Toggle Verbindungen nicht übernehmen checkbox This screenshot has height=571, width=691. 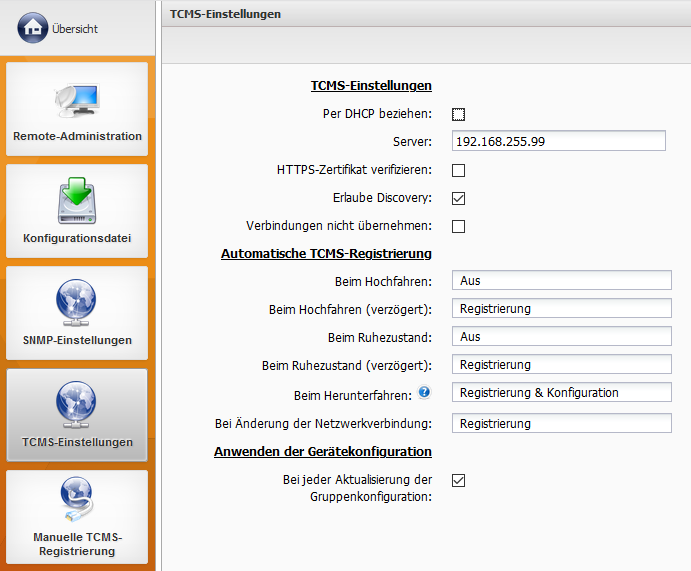click(x=459, y=226)
